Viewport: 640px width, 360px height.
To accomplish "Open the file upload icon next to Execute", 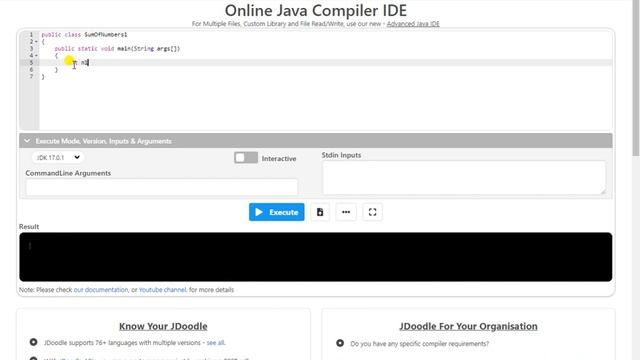I will 320,212.
